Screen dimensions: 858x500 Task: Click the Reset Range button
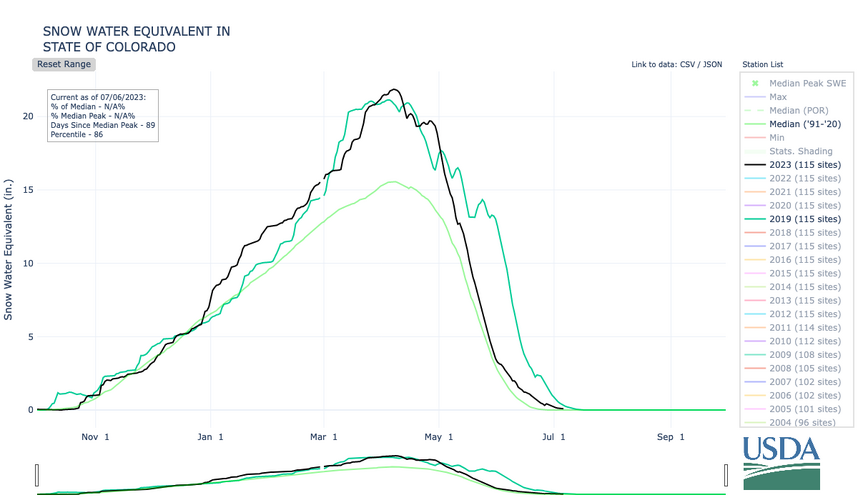(x=64, y=64)
